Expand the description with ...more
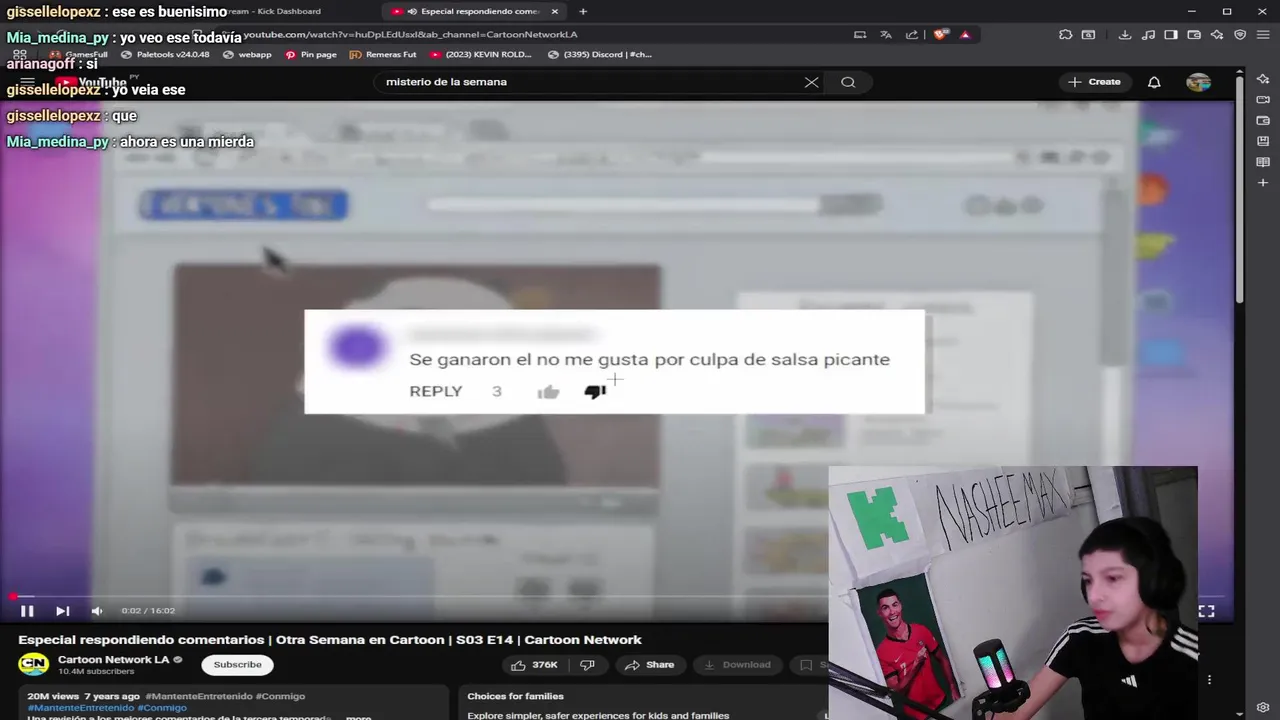 tap(358, 717)
